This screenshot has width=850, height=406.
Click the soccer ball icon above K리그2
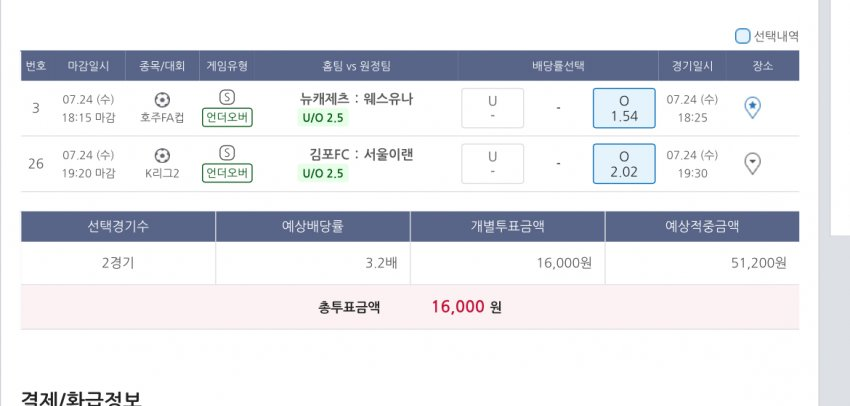(163, 155)
